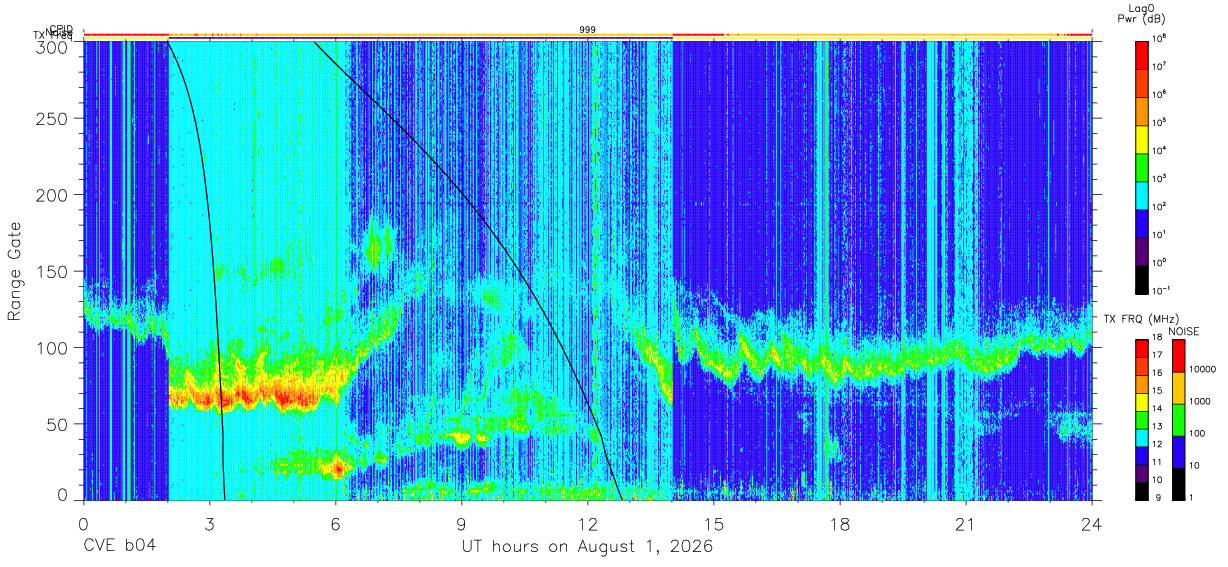
Task: Click the black segment of TX FRQ colorbar
Action: tap(1141, 491)
